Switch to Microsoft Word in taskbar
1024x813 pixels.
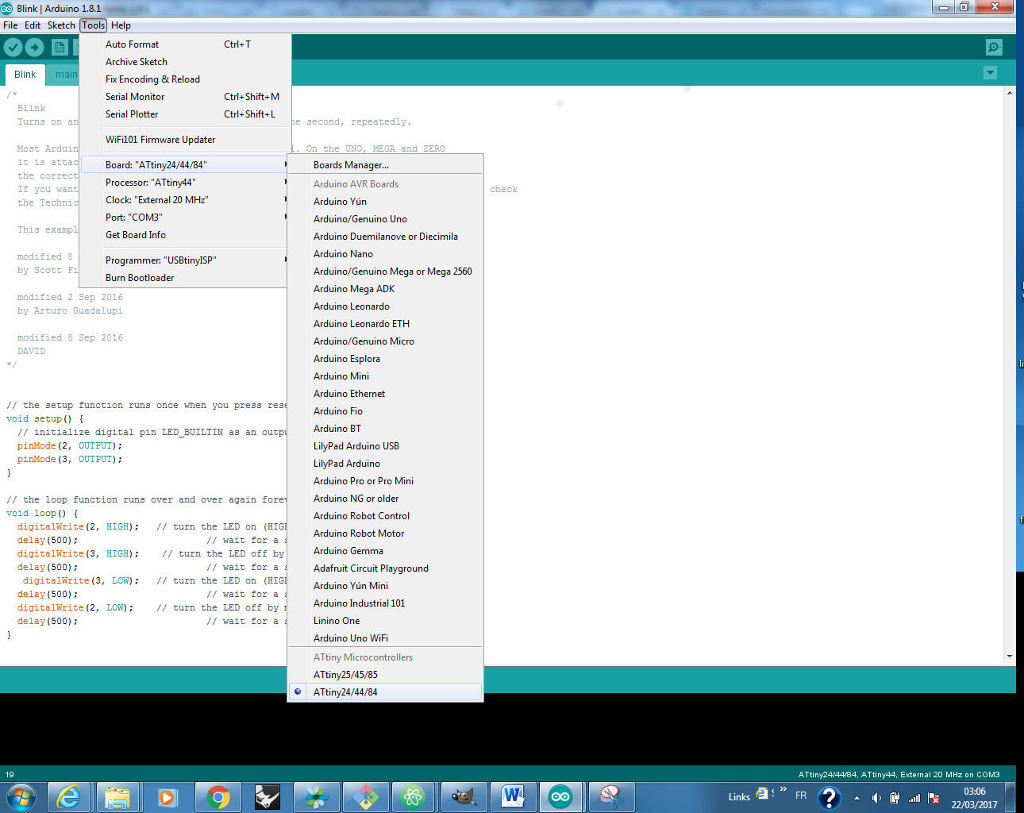513,797
